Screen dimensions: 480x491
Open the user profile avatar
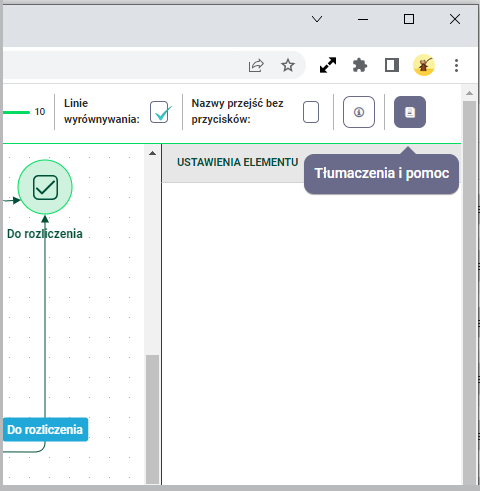point(424,65)
